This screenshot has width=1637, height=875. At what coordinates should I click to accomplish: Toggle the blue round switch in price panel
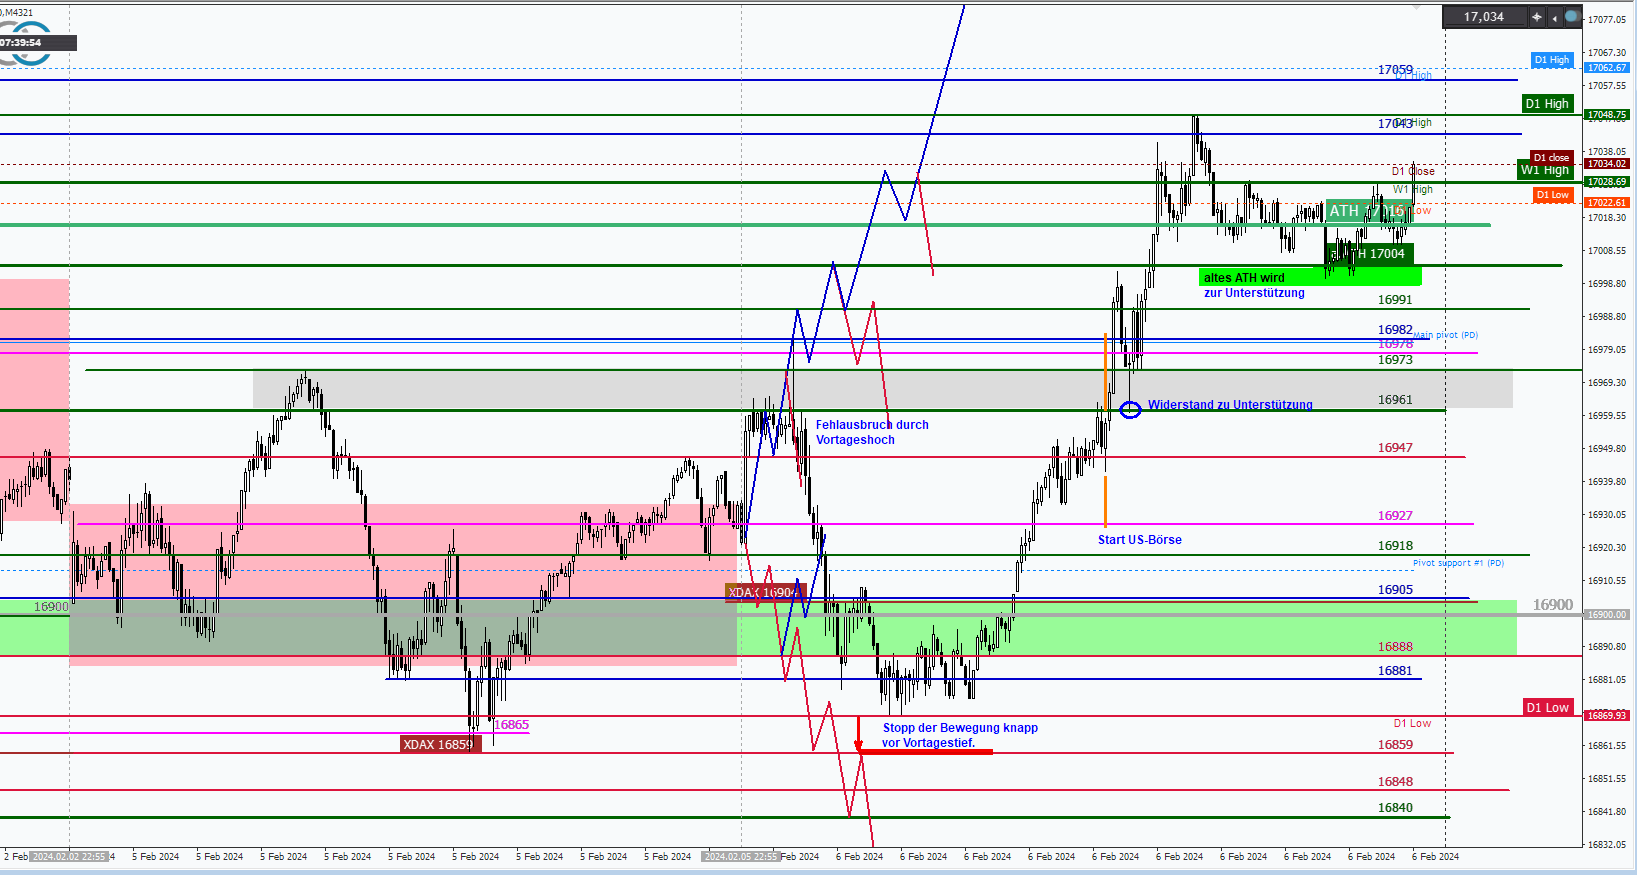[1572, 17]
